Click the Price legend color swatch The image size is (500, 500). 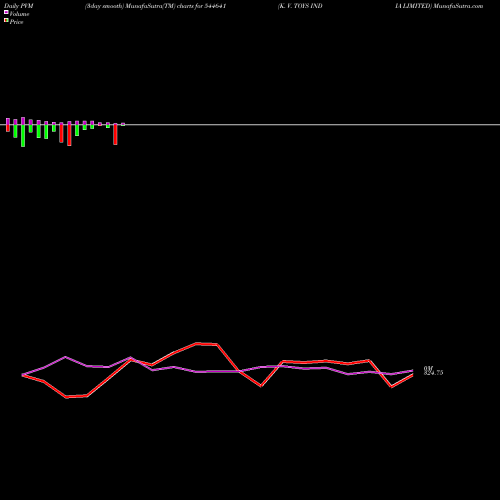pyautogui.click(x=6, y=20)
